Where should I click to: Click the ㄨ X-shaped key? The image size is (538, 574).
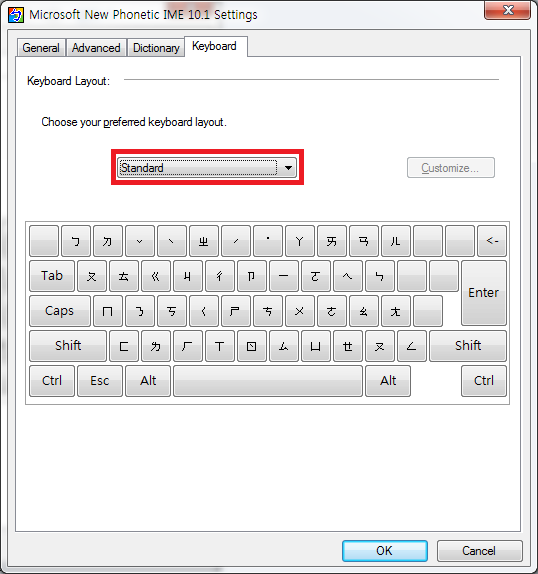tap(300, 311)
